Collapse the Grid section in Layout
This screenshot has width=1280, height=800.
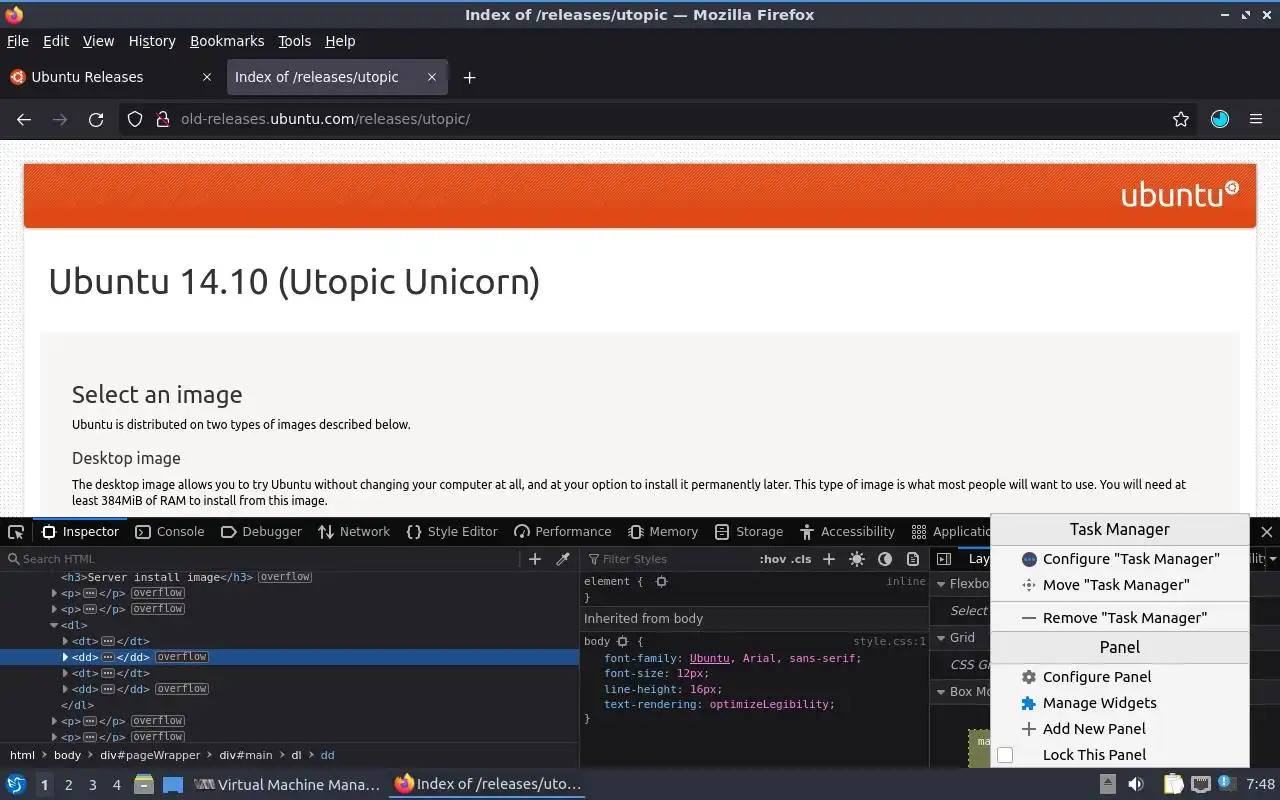point(941,638)
